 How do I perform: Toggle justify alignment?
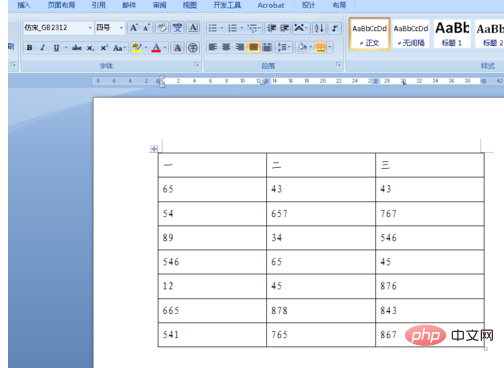click(253, 47)
